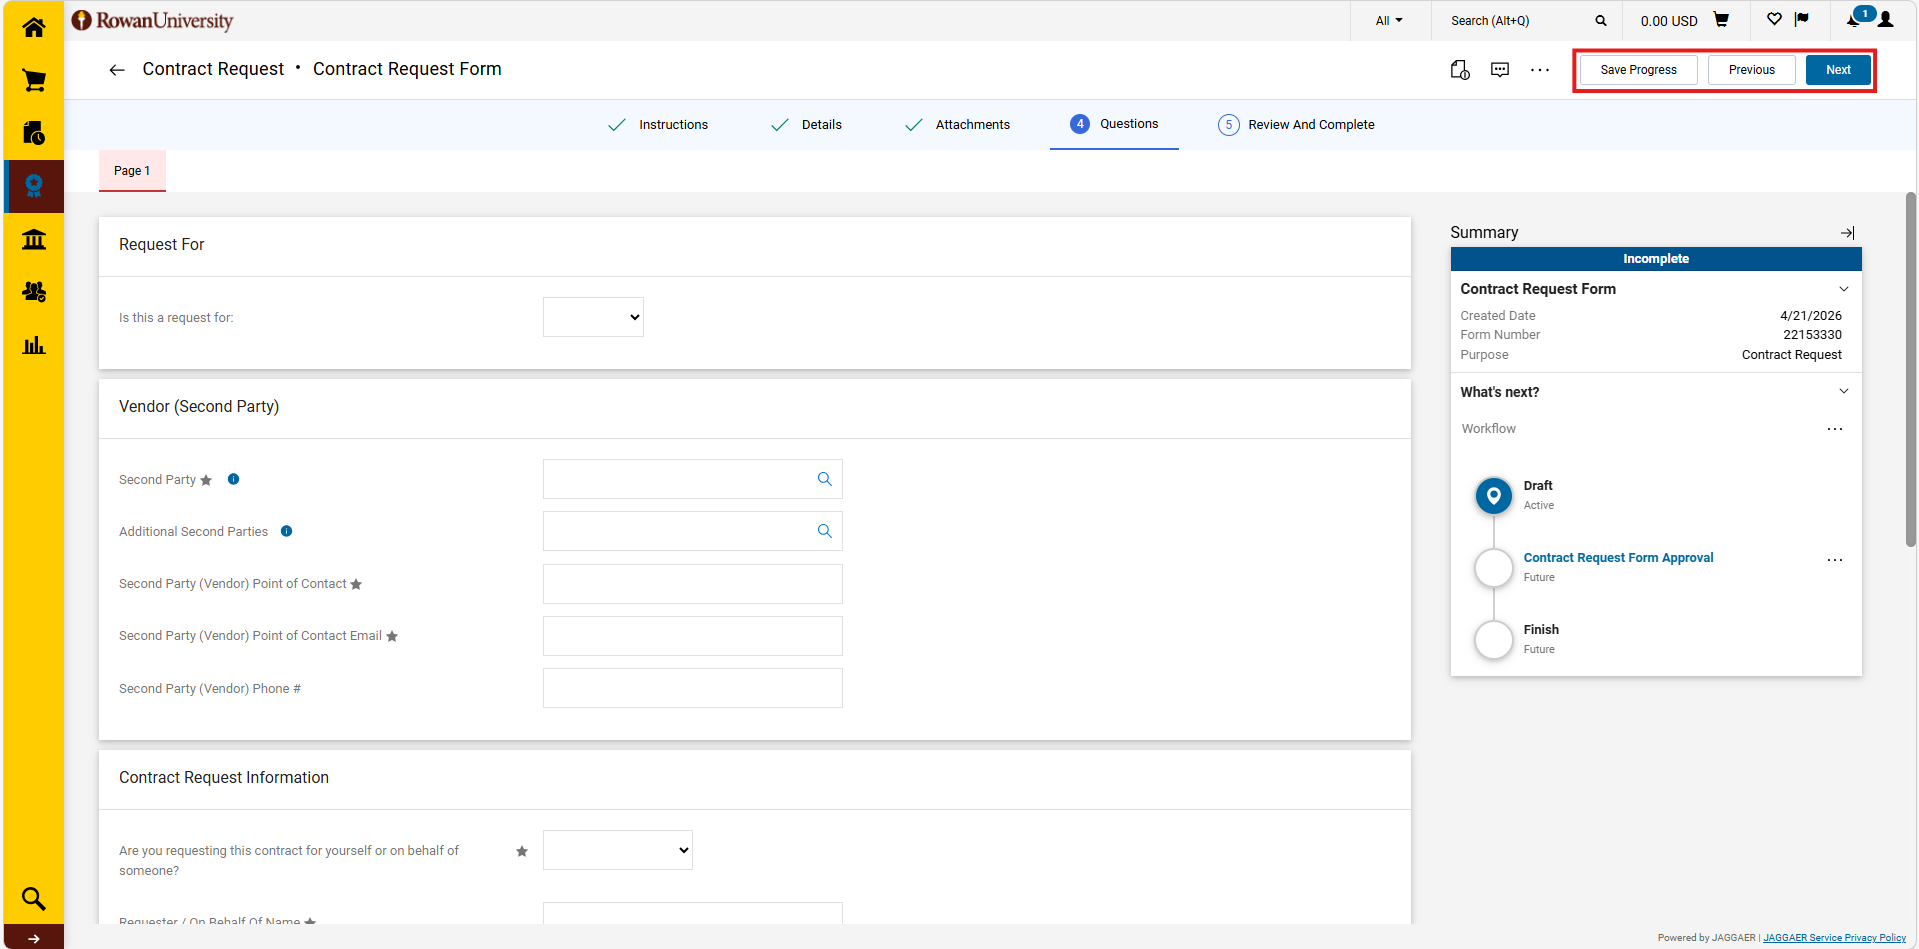Open the Accounts Payable bank icon
The image size is (1919, 949).
34,239
